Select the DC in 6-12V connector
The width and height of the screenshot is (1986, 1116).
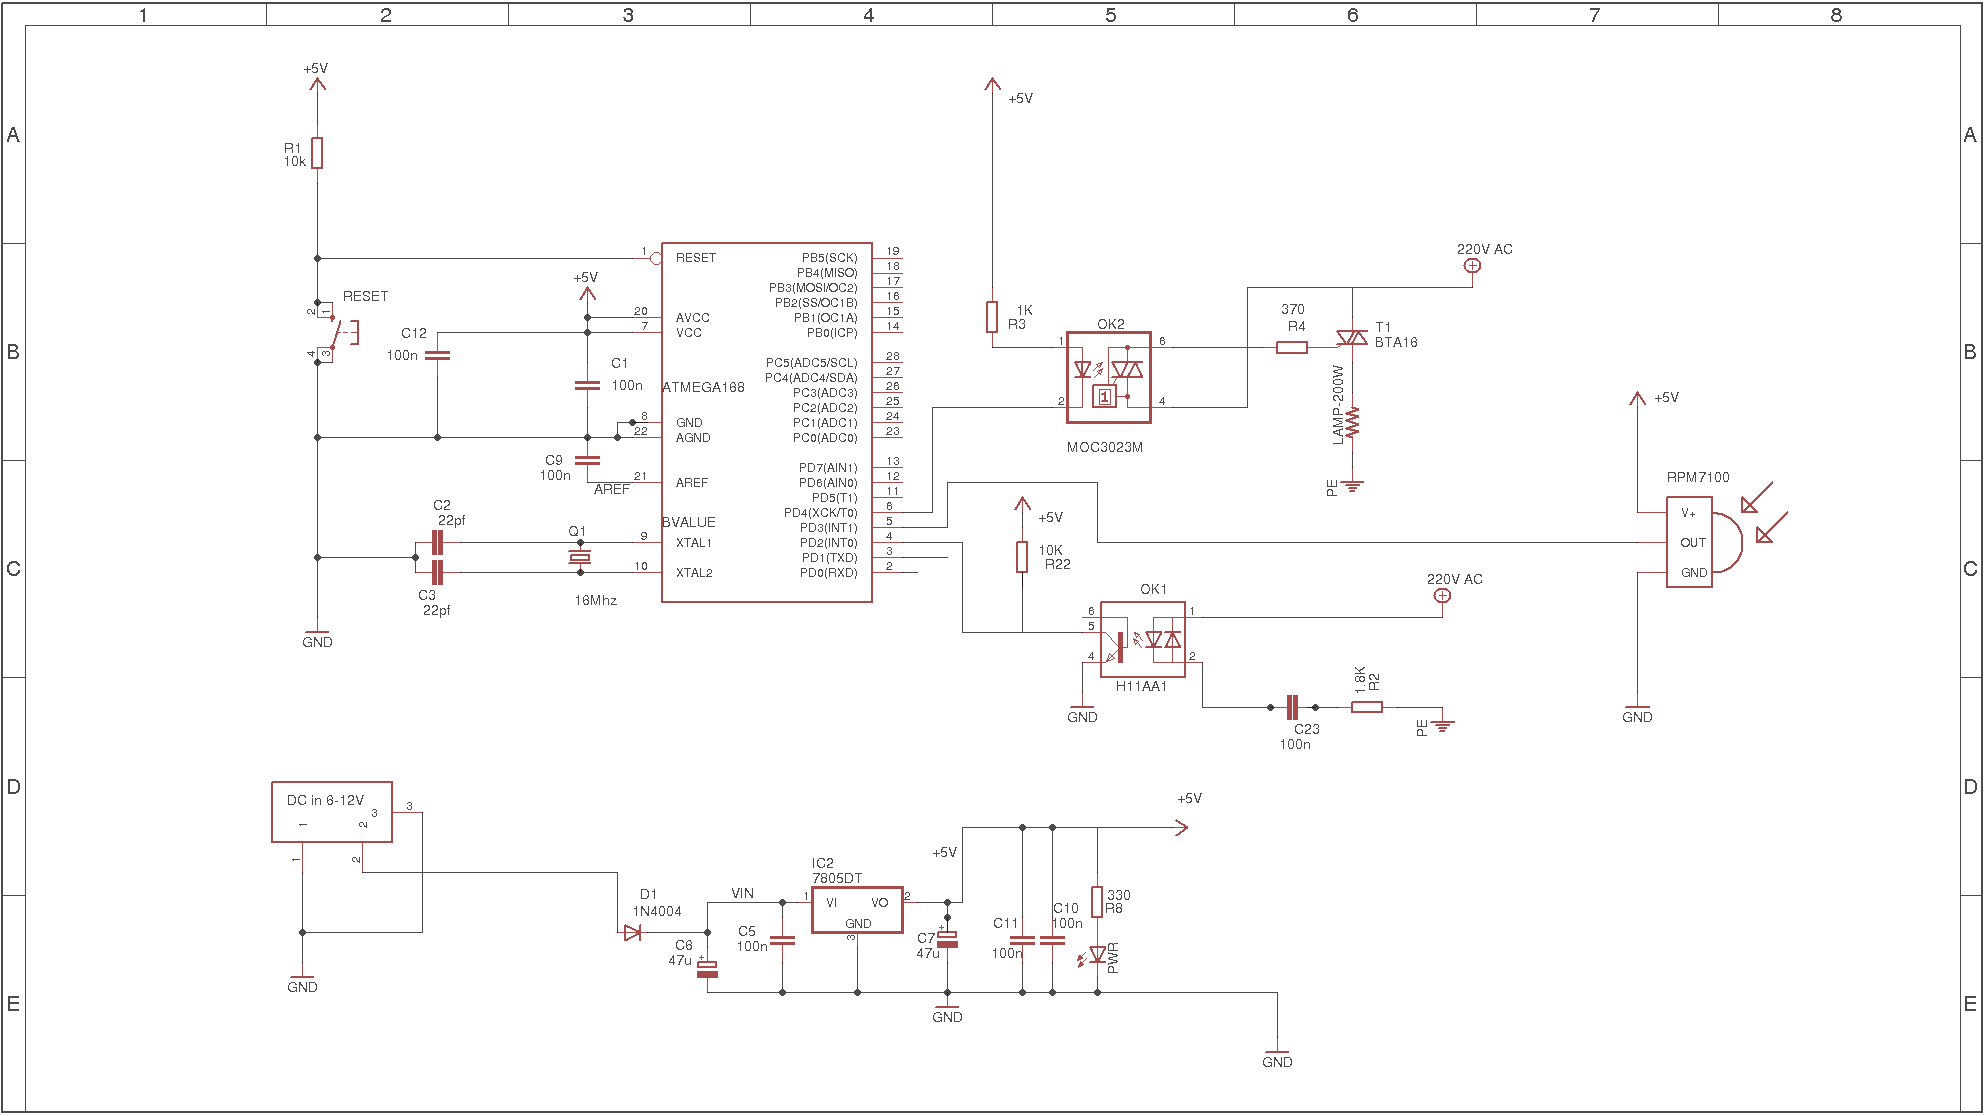[x=332, y=812]
